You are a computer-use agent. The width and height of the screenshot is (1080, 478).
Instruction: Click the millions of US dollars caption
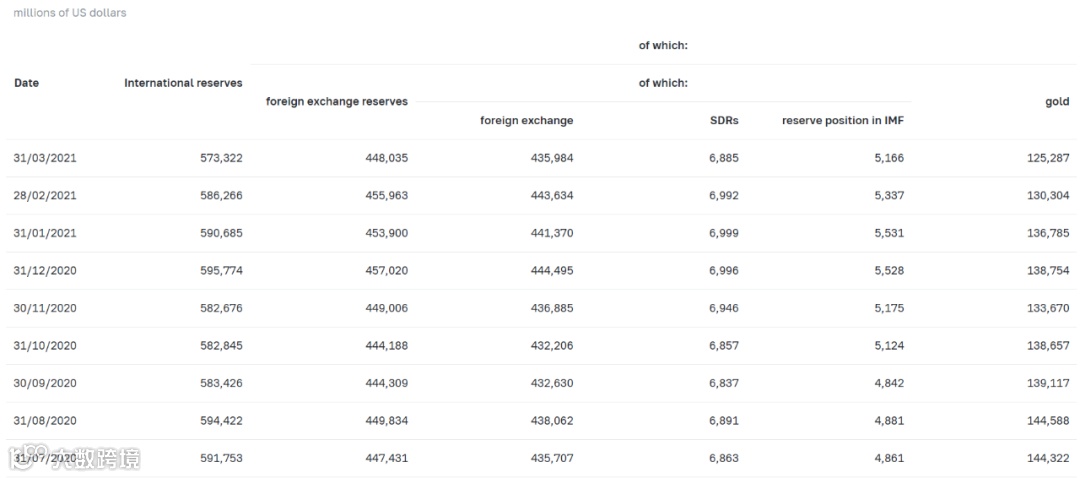click(70, 13)
